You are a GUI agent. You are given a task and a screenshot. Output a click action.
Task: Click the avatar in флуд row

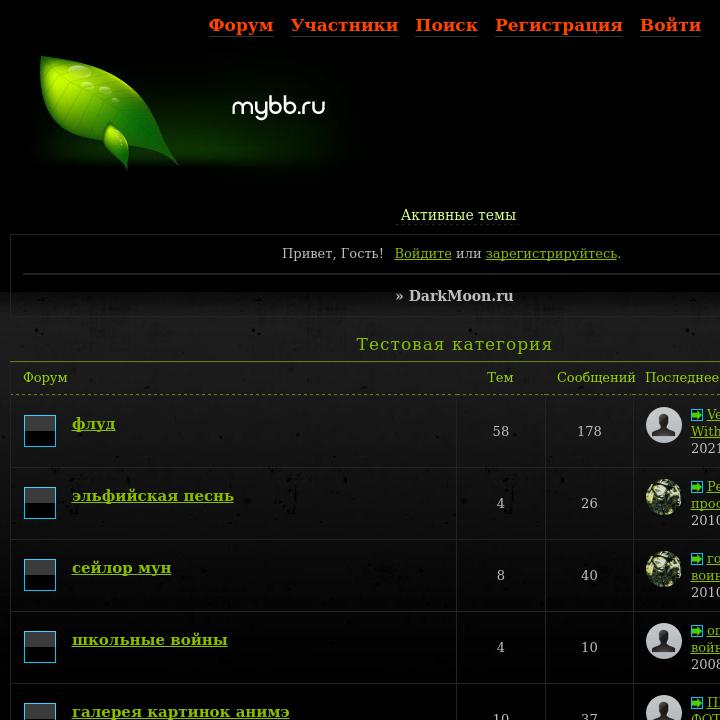[664, 425]
